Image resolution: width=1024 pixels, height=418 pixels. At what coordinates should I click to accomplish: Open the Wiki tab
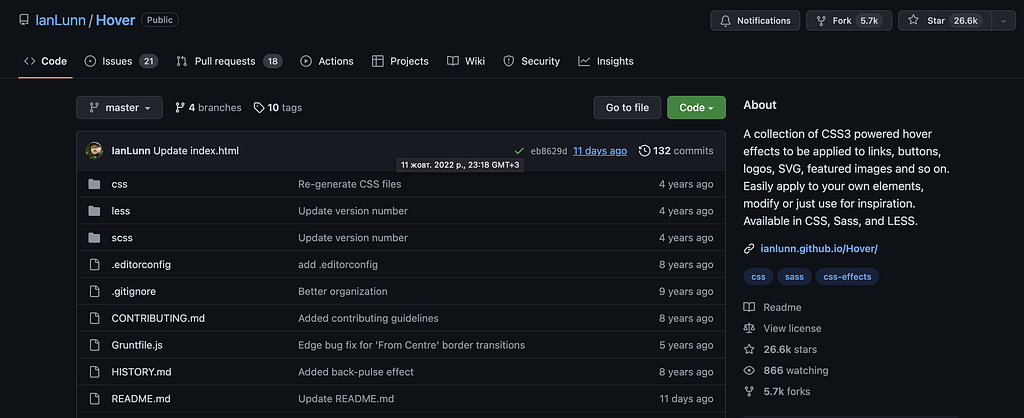466,61
